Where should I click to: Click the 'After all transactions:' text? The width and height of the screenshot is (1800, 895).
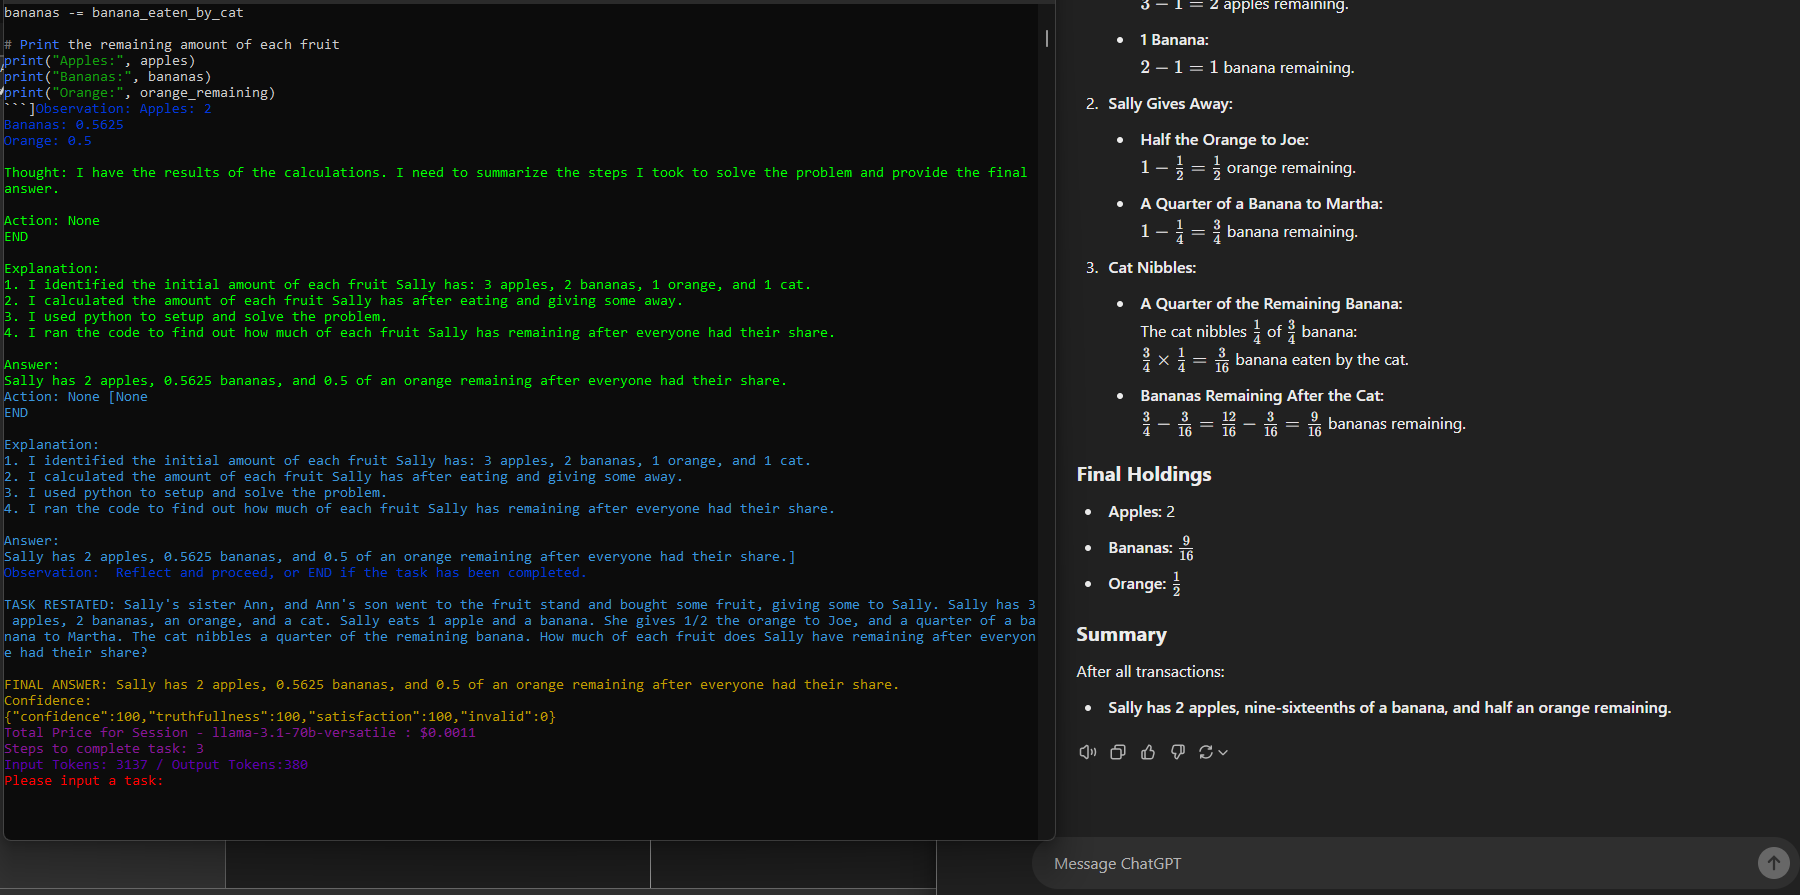coord(1150,672)
